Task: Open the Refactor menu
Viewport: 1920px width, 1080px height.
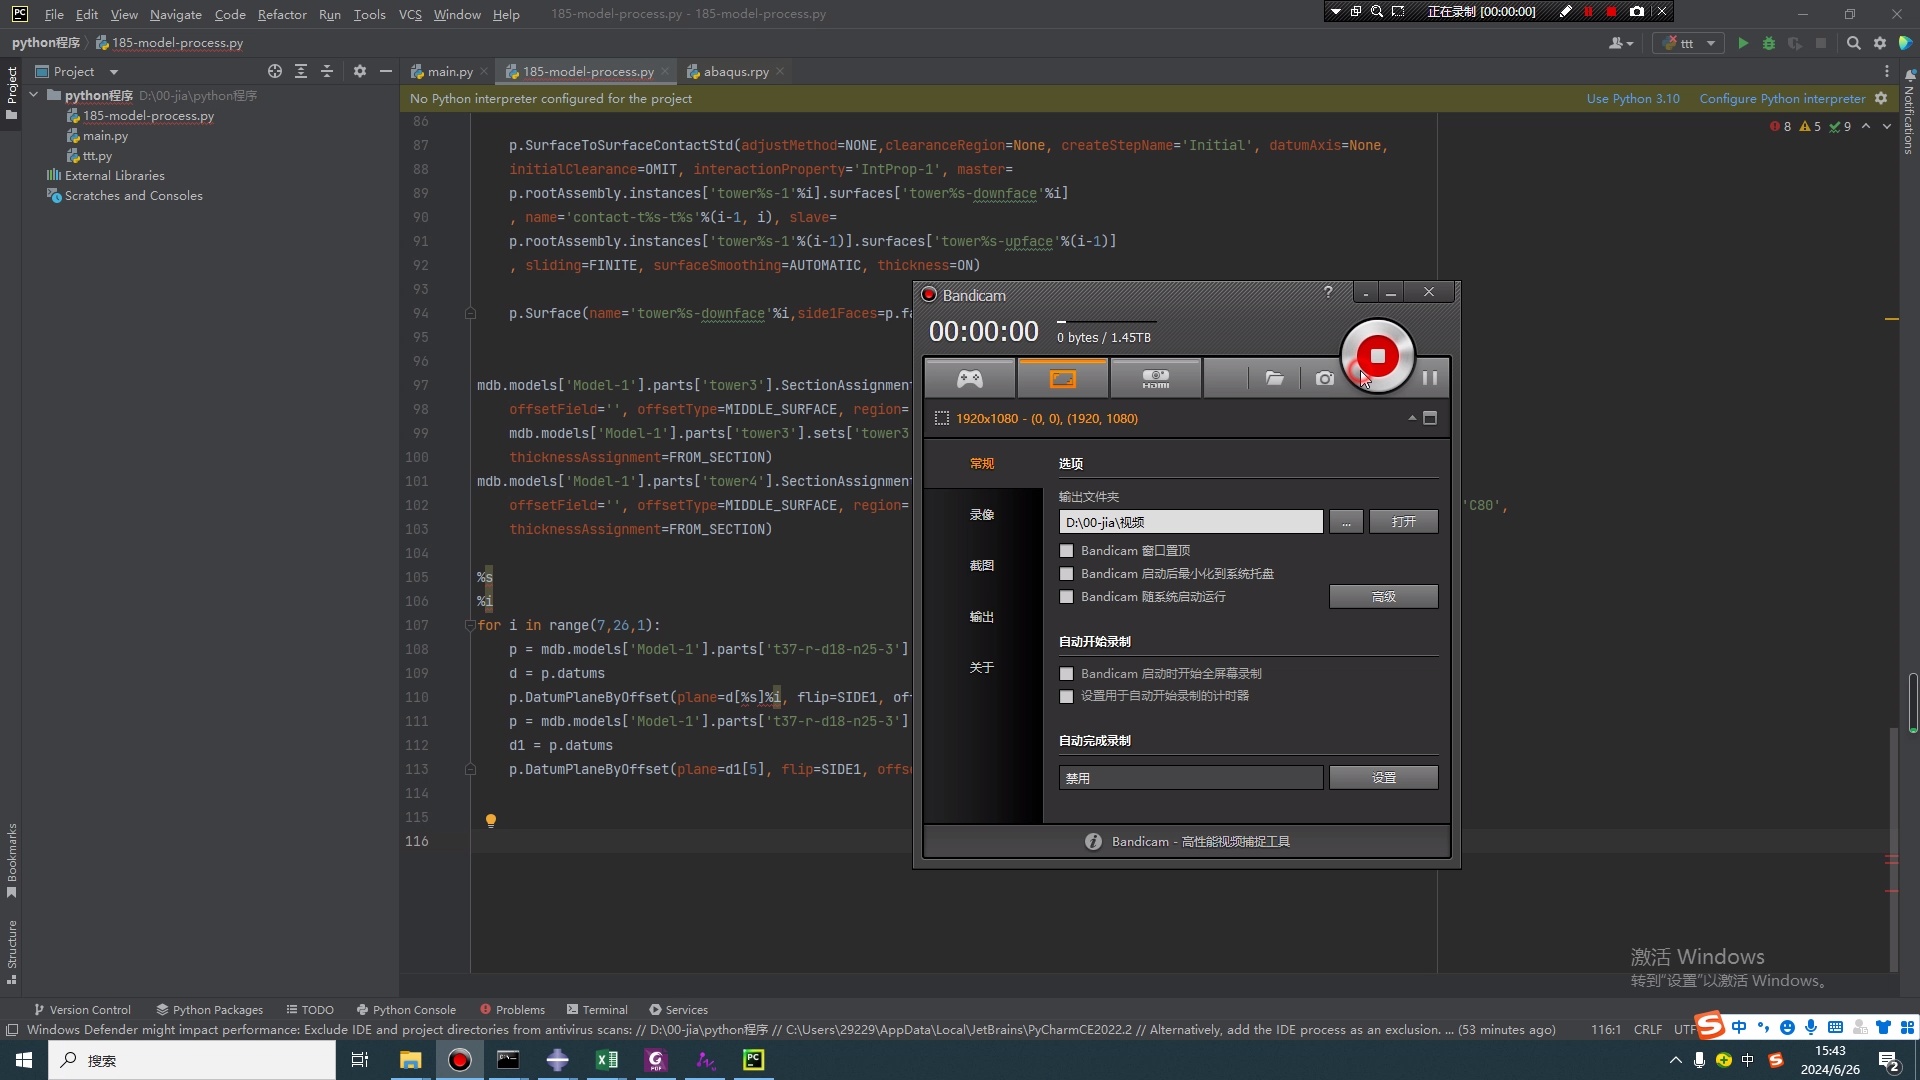Action: pos(282,14)
